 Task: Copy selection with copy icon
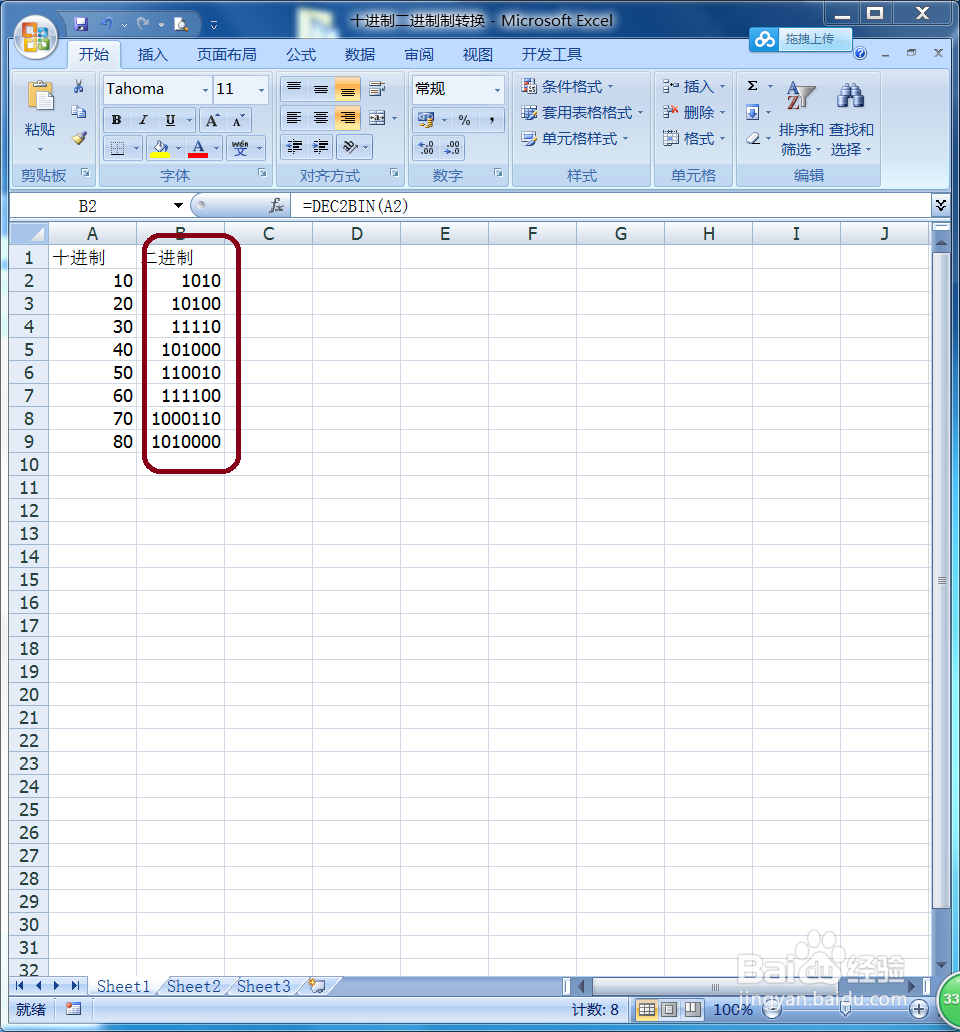tap(79, 112)
